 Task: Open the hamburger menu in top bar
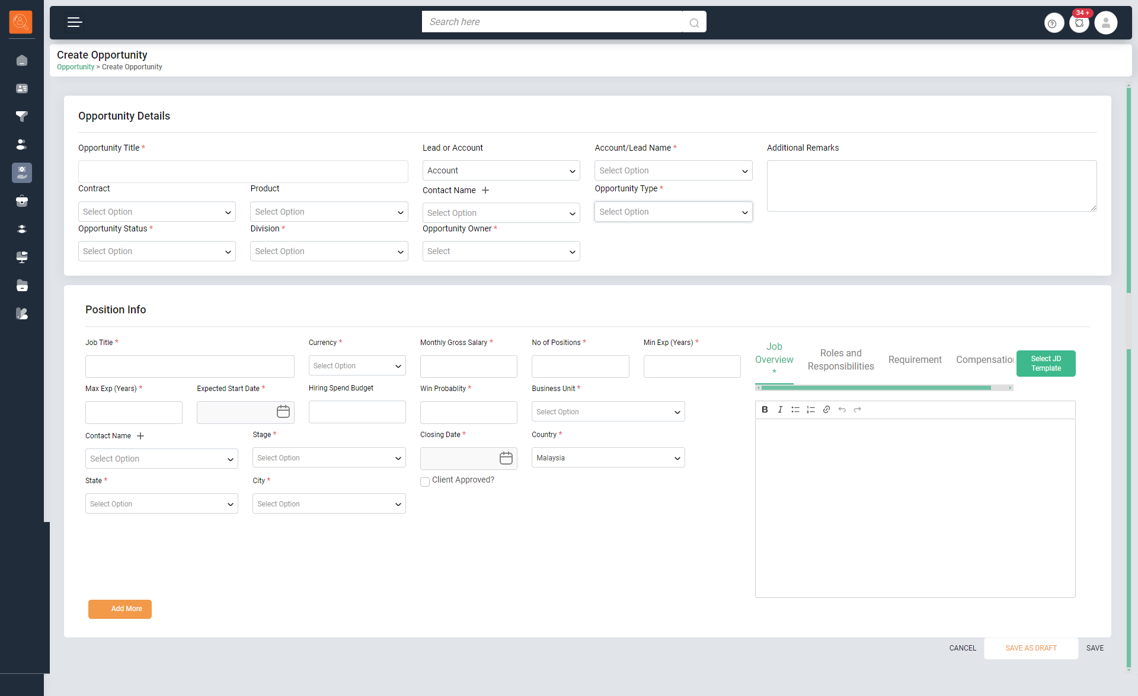(75, 22)
